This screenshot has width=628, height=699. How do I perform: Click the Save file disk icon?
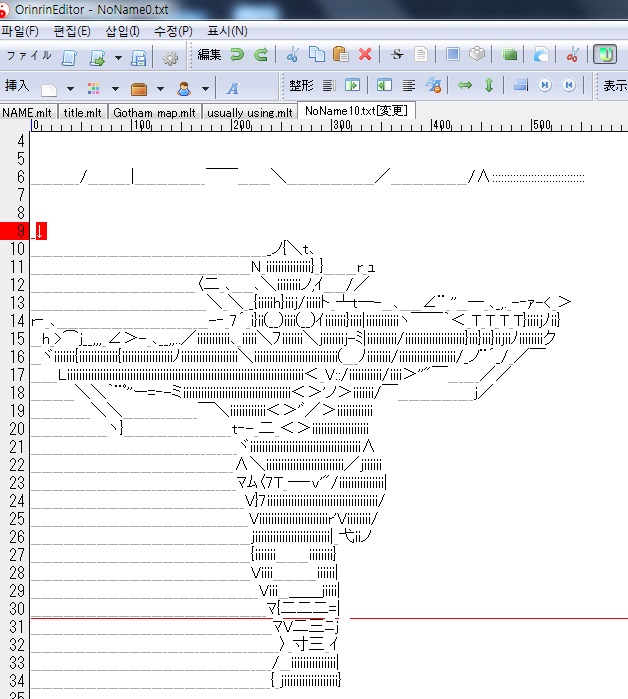click(139, 56)
